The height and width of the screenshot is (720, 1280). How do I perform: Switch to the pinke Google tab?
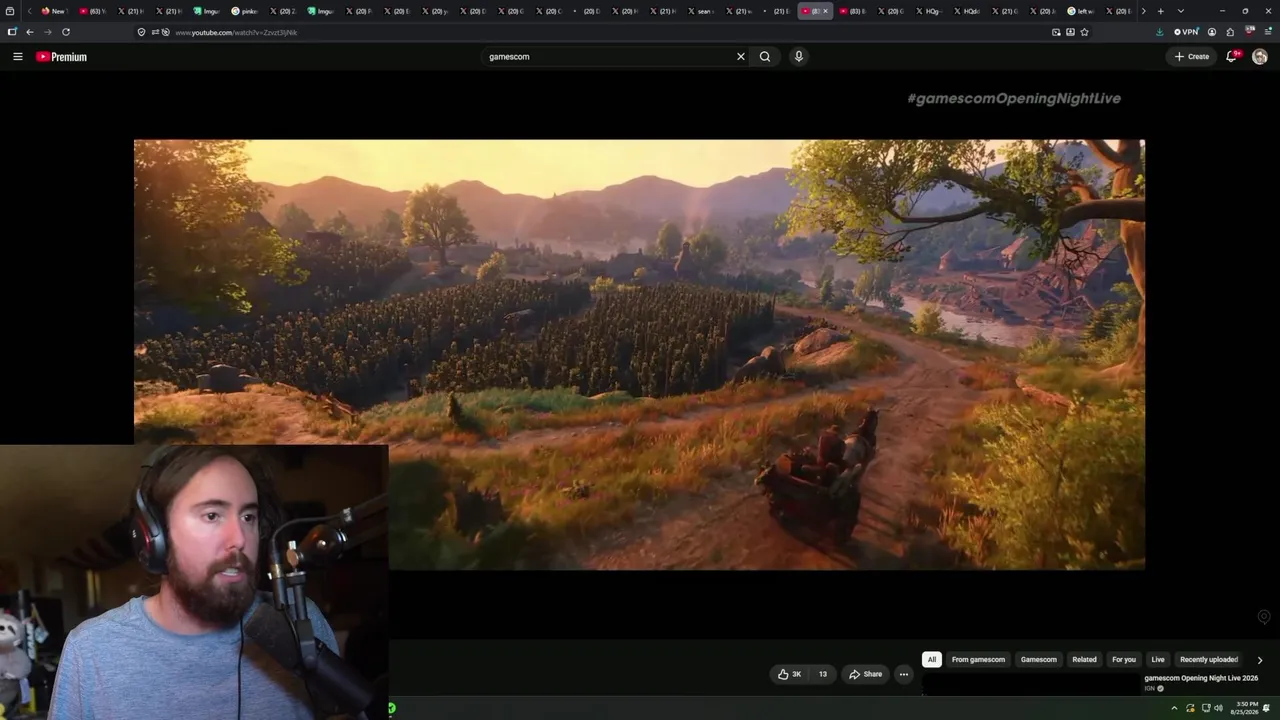[x=243, y=11]
